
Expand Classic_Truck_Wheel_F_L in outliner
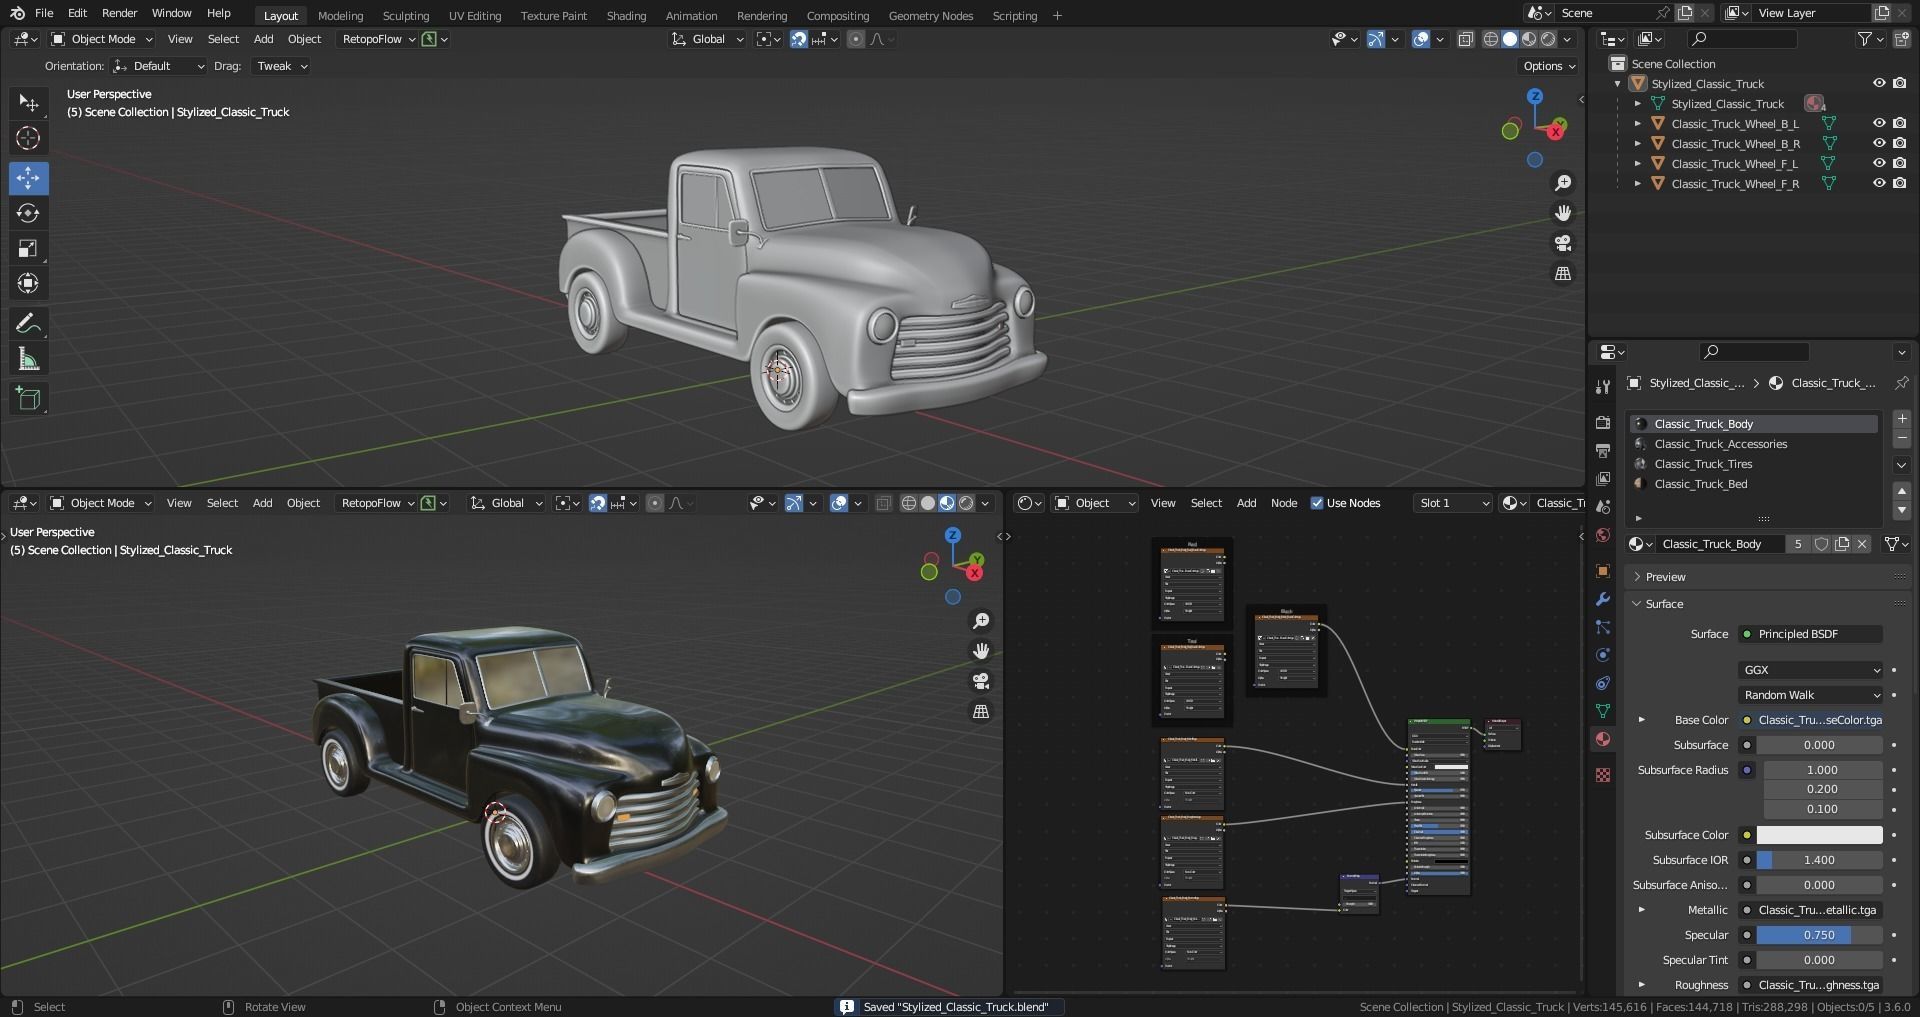(1637, 163)
